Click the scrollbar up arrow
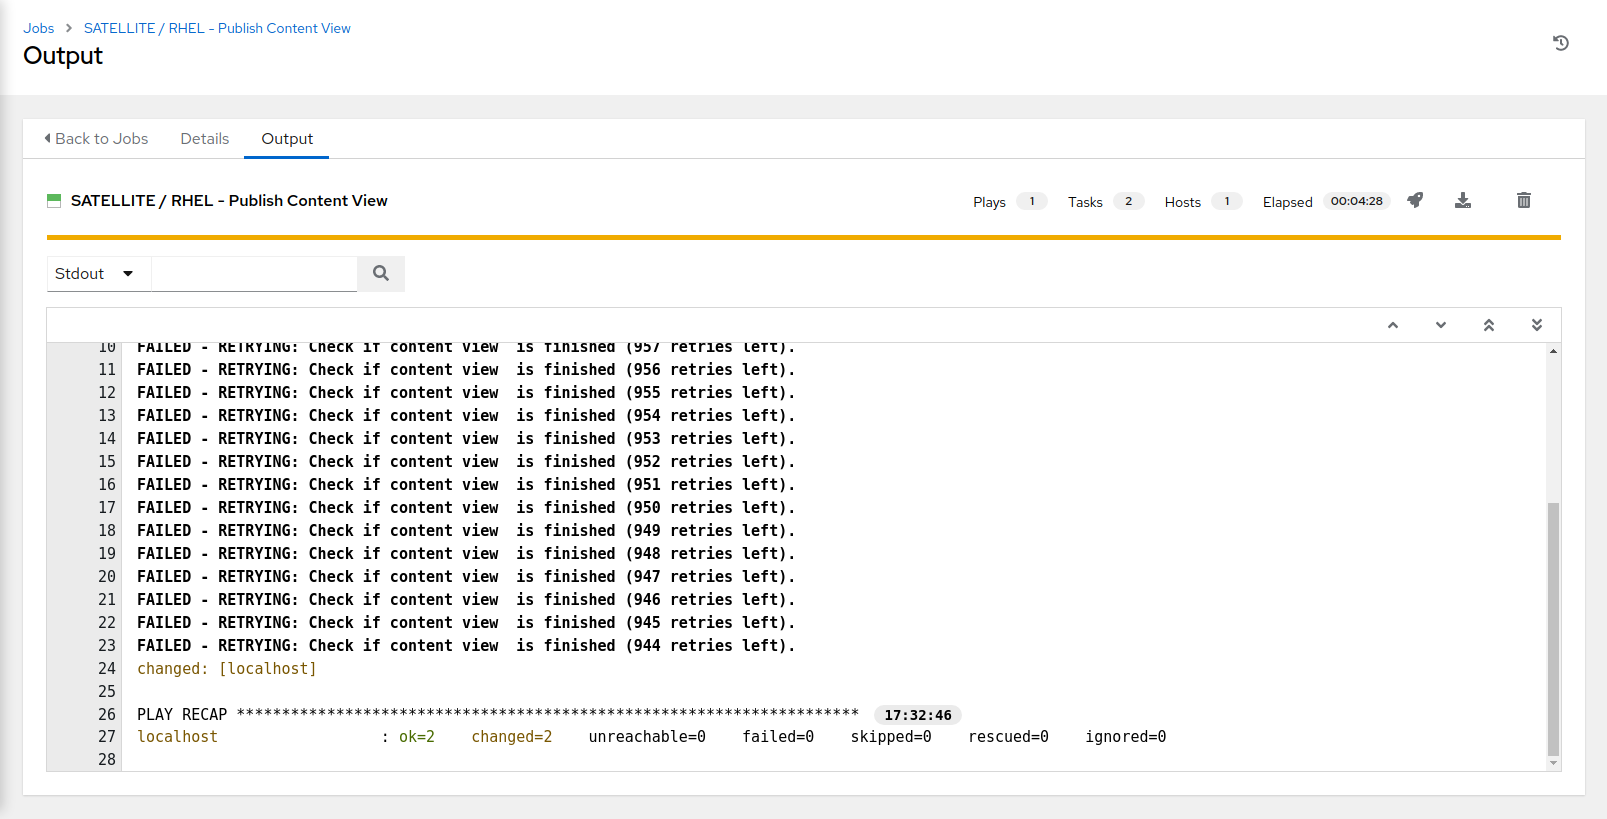The image size is (1607, 819). (1553, 351)
